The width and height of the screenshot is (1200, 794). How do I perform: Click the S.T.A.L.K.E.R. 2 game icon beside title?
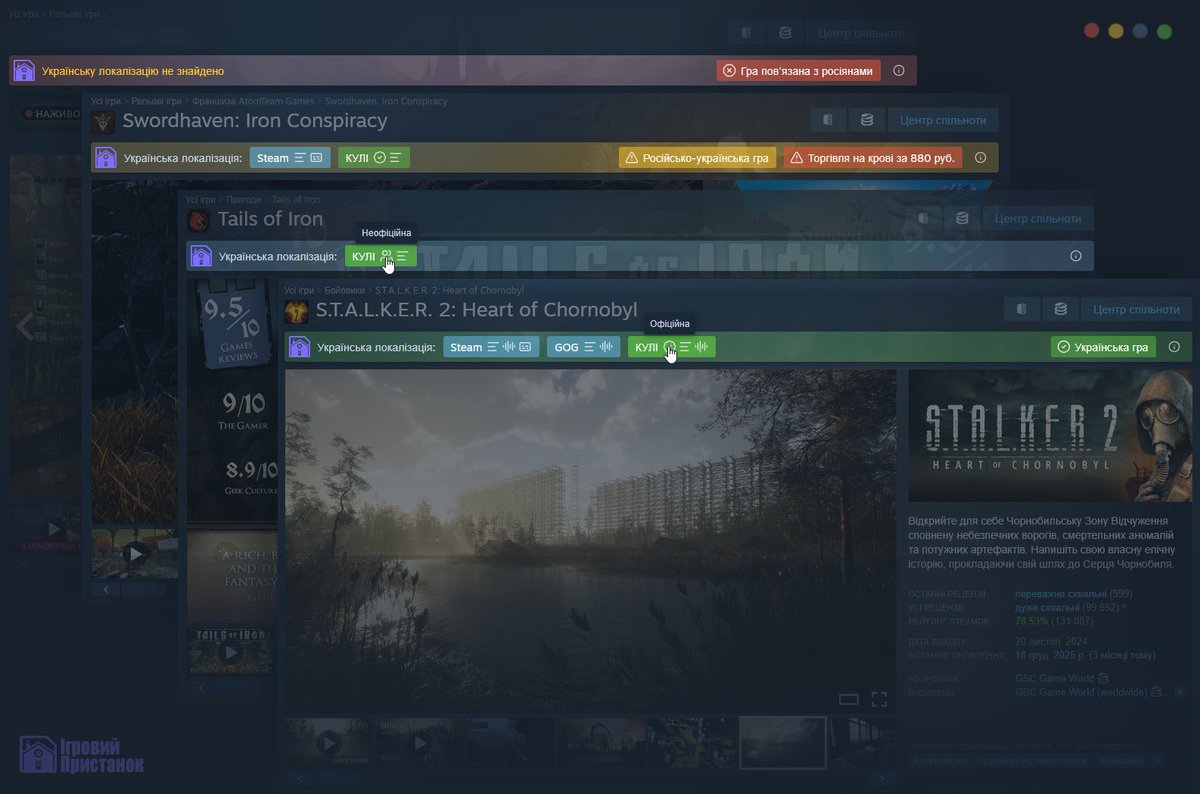pyautogui.click(x=297, y=311)
